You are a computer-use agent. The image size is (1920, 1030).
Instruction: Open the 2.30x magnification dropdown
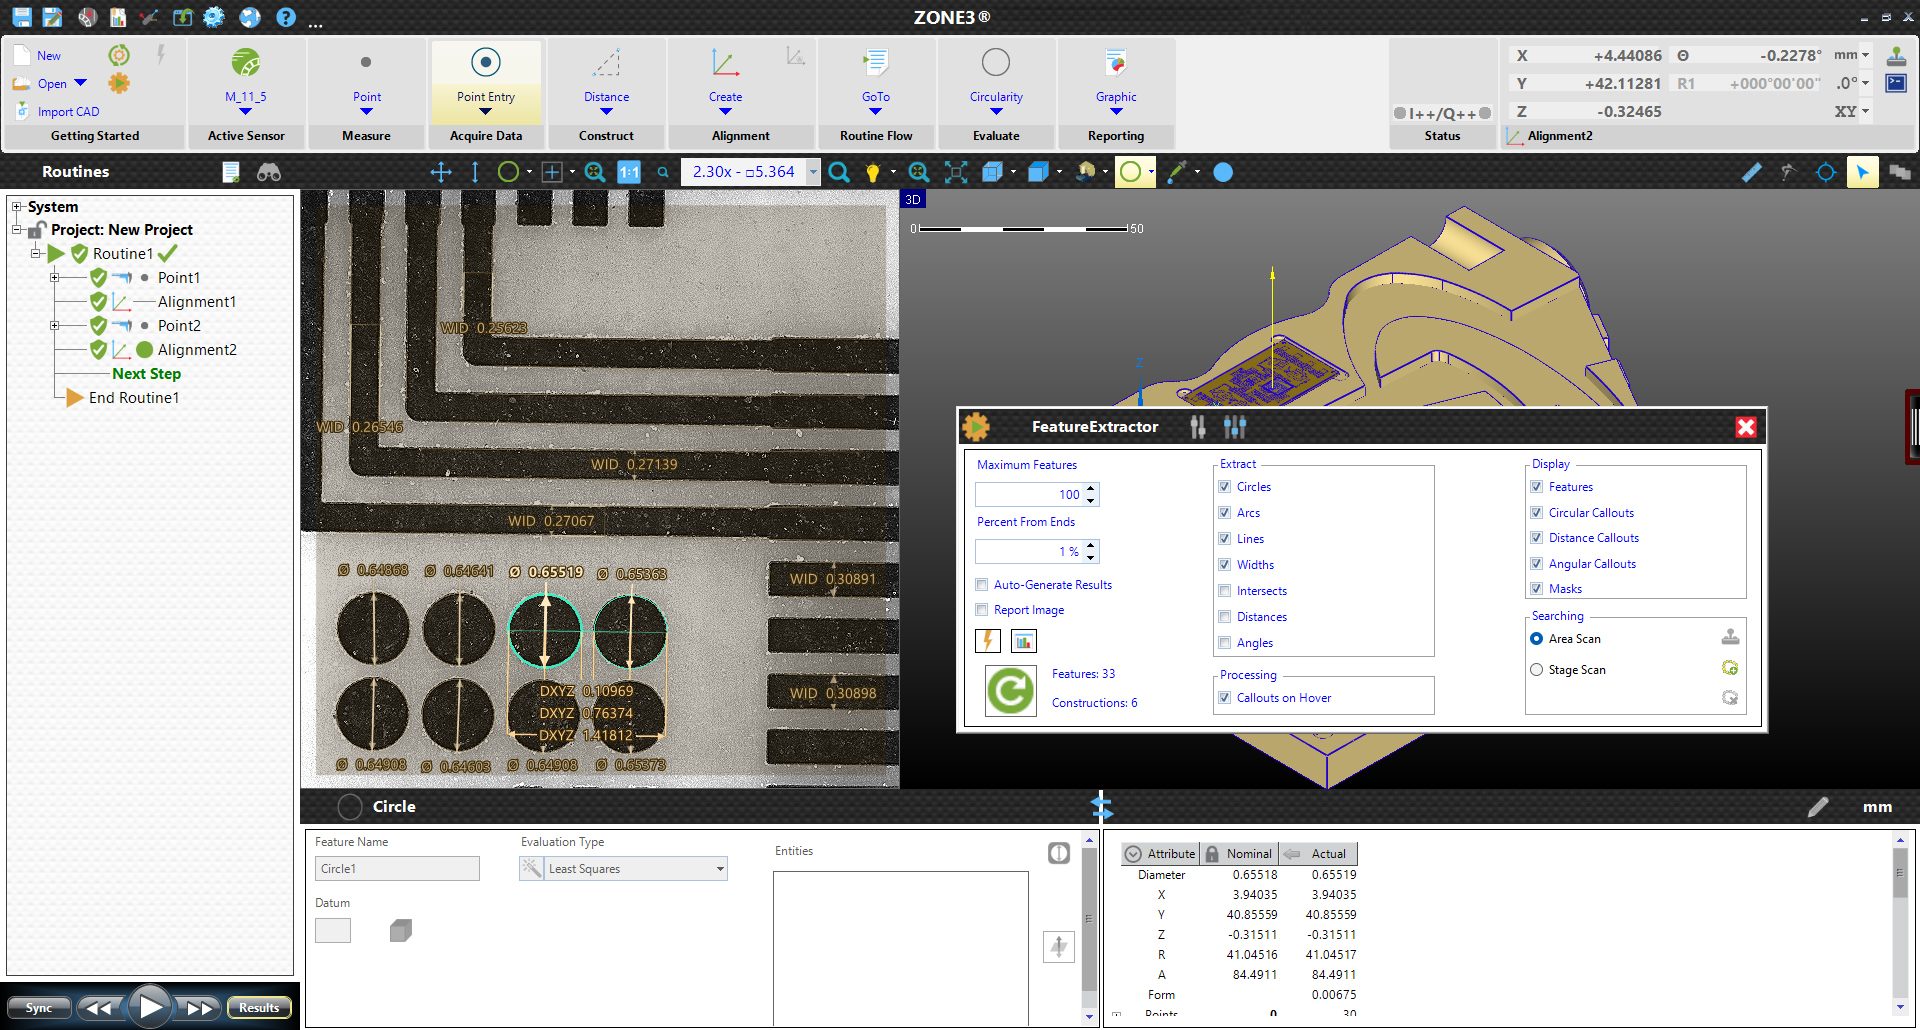[x=812, y=172]
